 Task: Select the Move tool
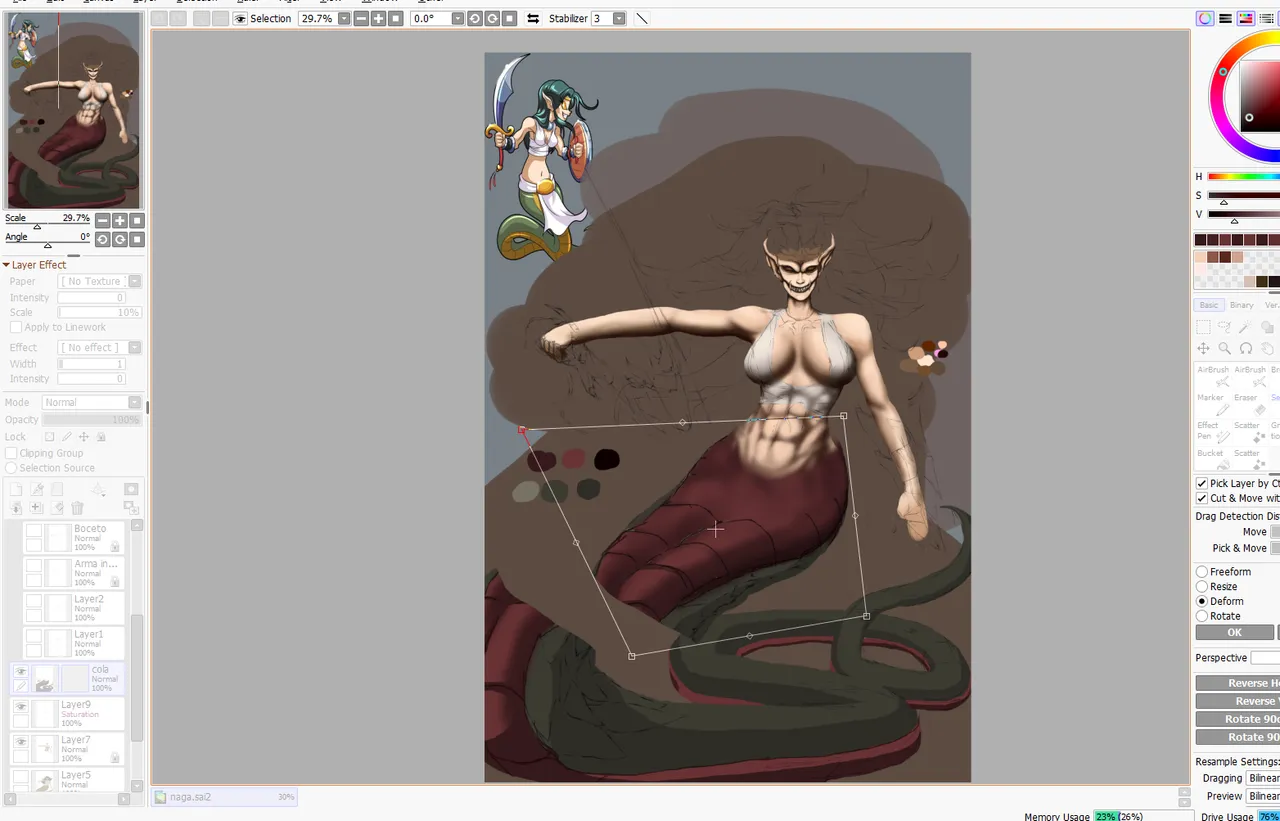(x=1203, y=348)
